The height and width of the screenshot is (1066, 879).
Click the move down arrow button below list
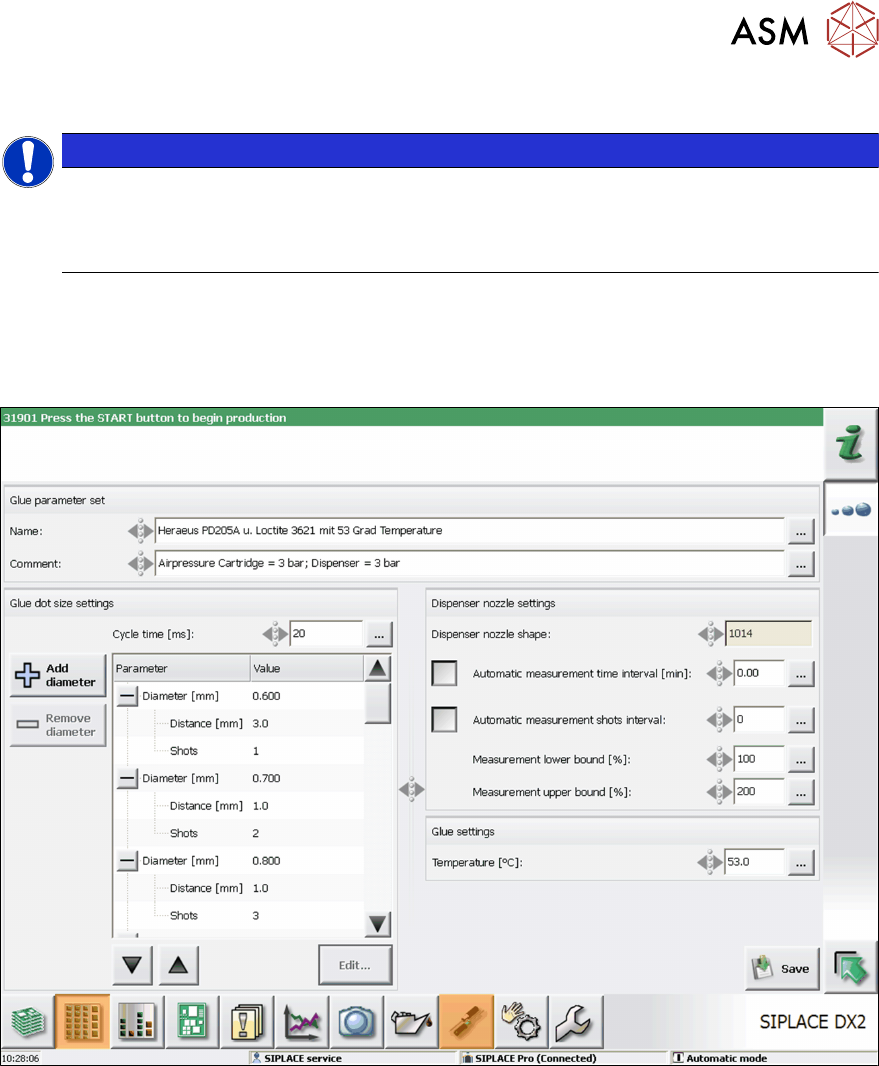132,965
